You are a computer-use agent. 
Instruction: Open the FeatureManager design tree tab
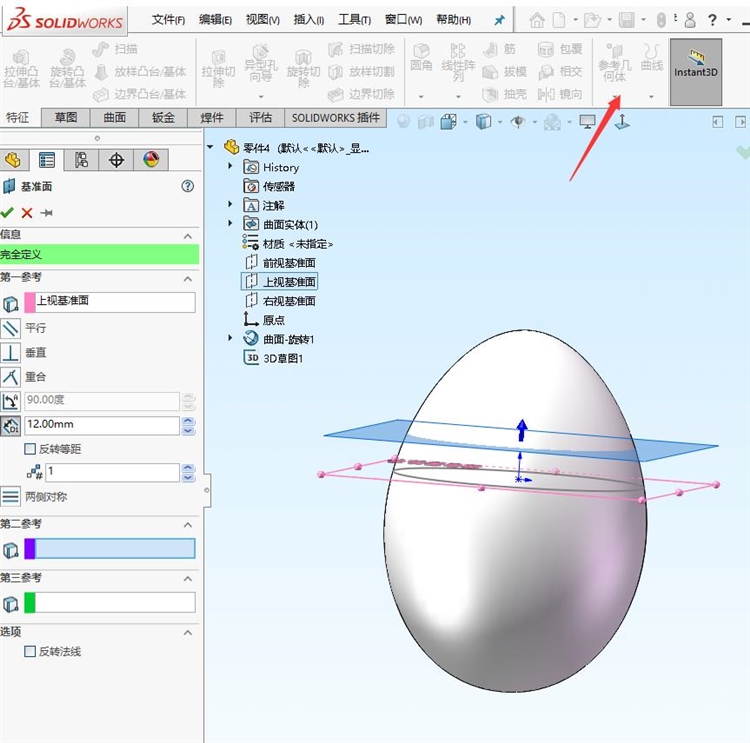pos(13,160)
